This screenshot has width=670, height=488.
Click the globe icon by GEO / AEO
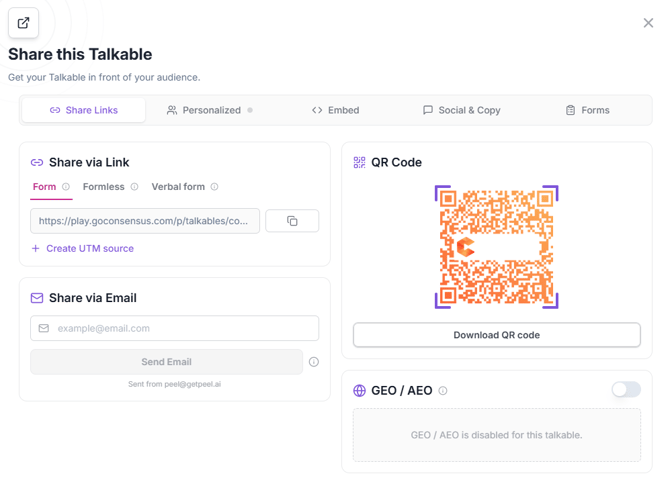(x=359, y=391)
